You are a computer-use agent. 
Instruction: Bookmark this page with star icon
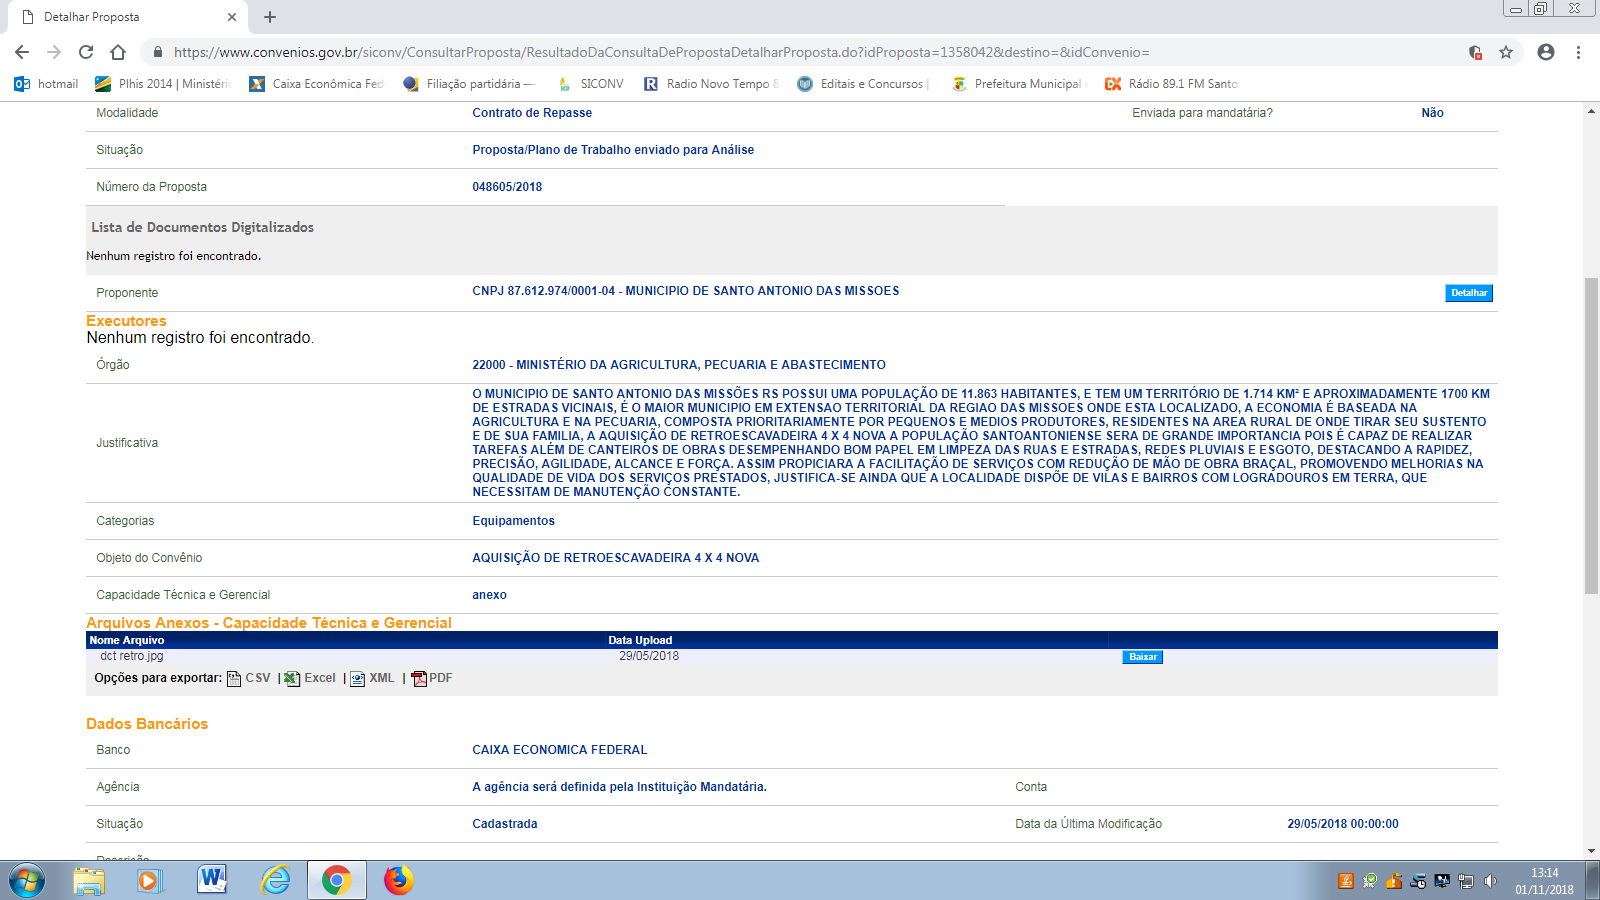click(1506, 52)
